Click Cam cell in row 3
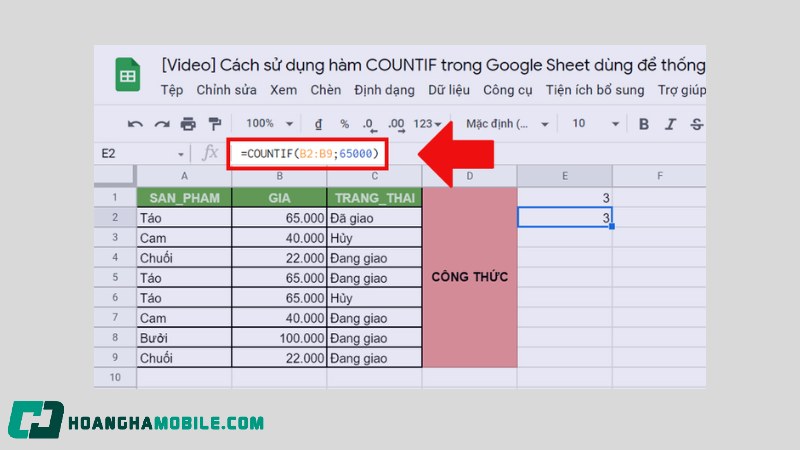800x450 pixels. (184, 238)
